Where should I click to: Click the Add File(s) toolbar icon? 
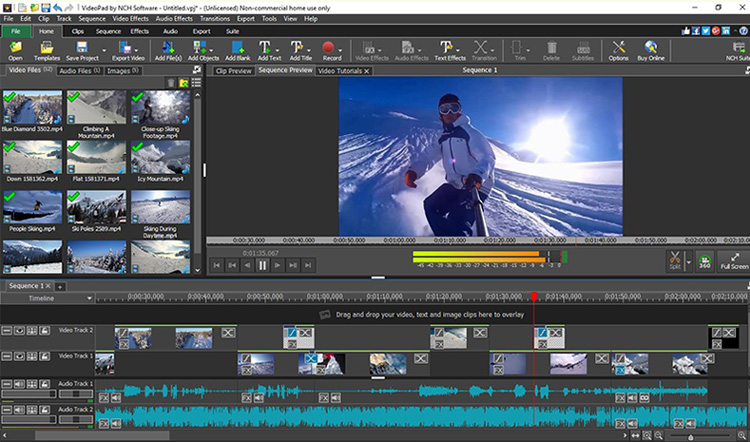[x=168, y=51]
